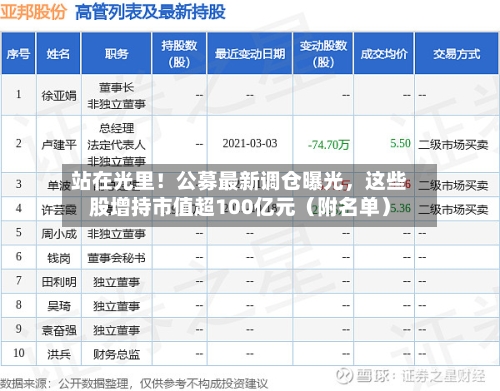Click the name 洪兵 in row 10

pyautogui.click(x=59, y=354)
